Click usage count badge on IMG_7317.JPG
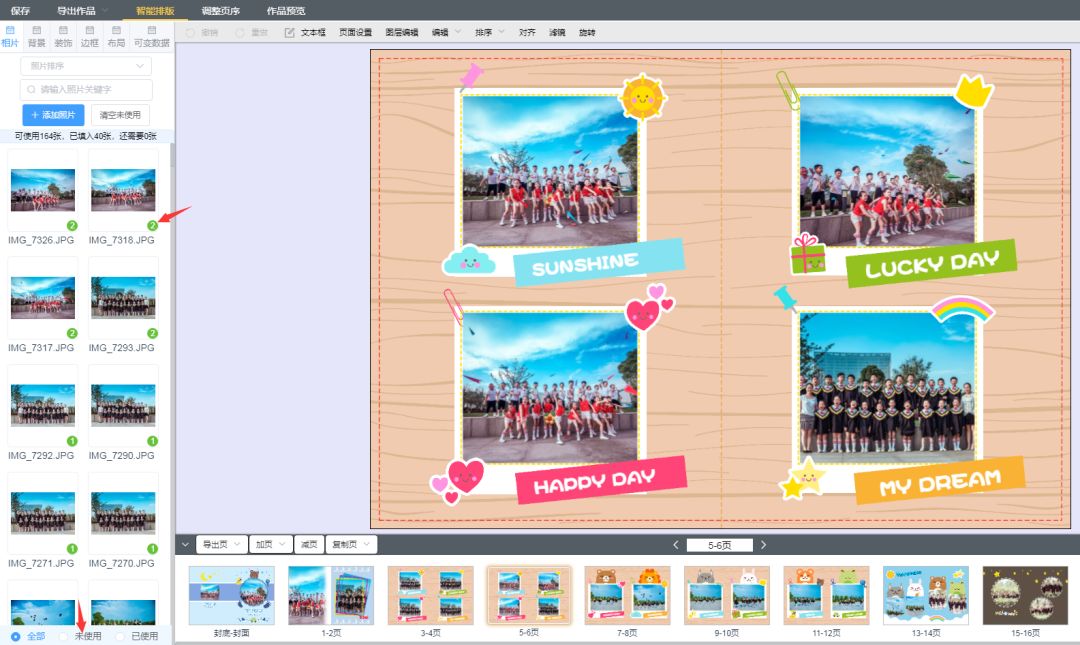 click(72, 333)
